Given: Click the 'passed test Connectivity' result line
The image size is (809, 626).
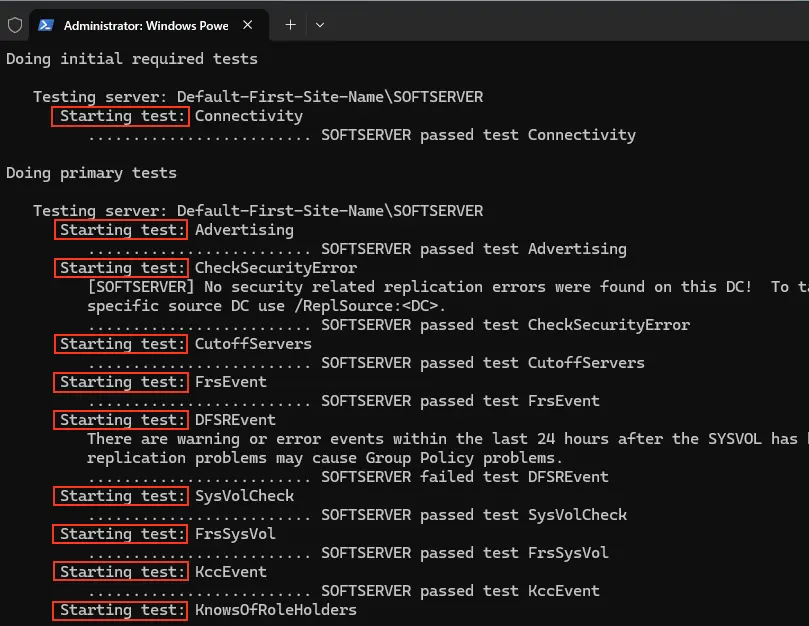Looking at the screenshot, I should coord(477,135).
